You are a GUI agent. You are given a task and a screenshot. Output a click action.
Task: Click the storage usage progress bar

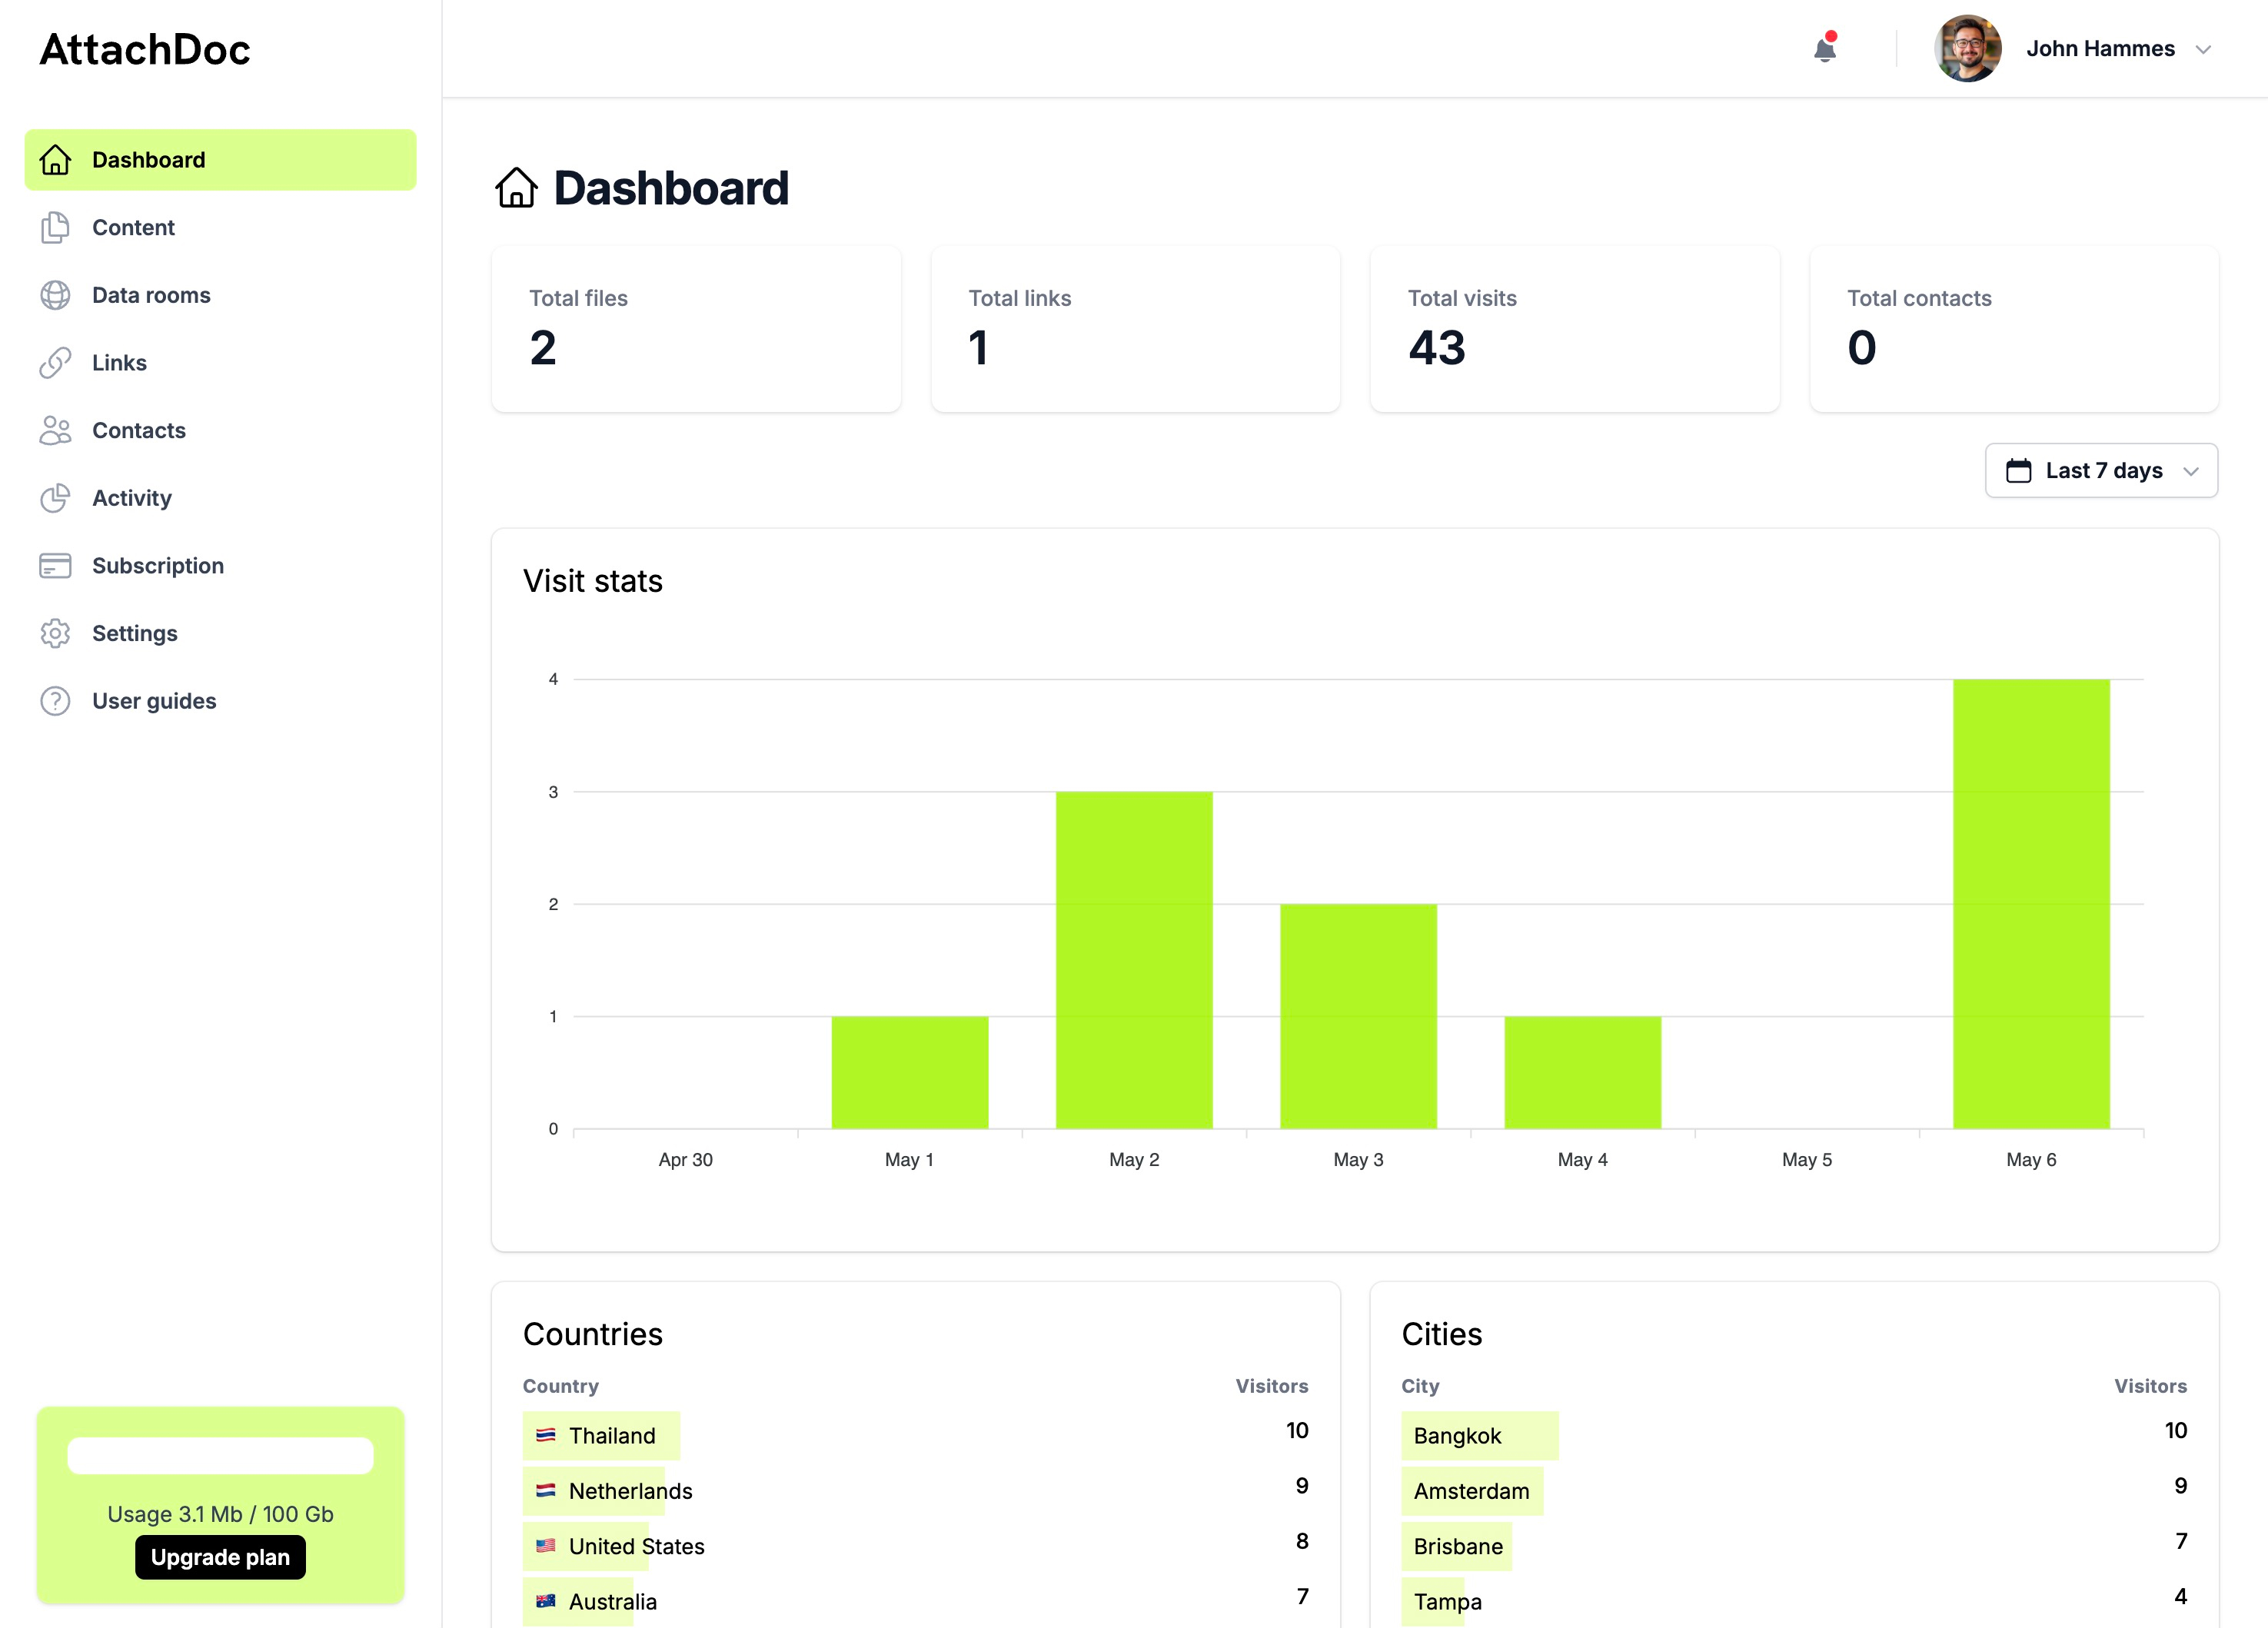coord(220,1455)
